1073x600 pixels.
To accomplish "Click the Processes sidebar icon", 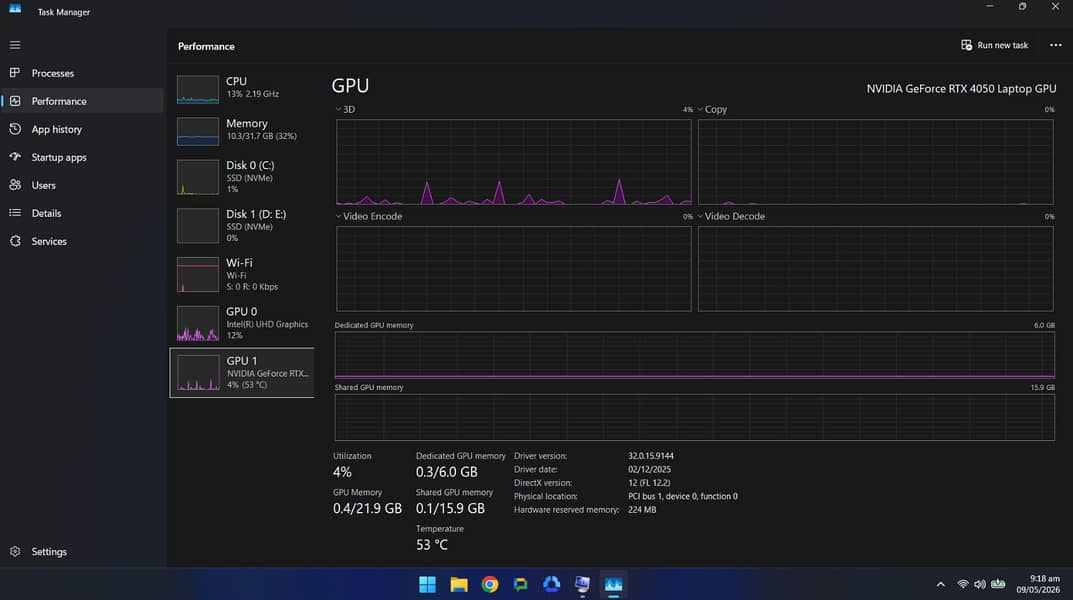I will pyautogui.click(x=15, y=73).
